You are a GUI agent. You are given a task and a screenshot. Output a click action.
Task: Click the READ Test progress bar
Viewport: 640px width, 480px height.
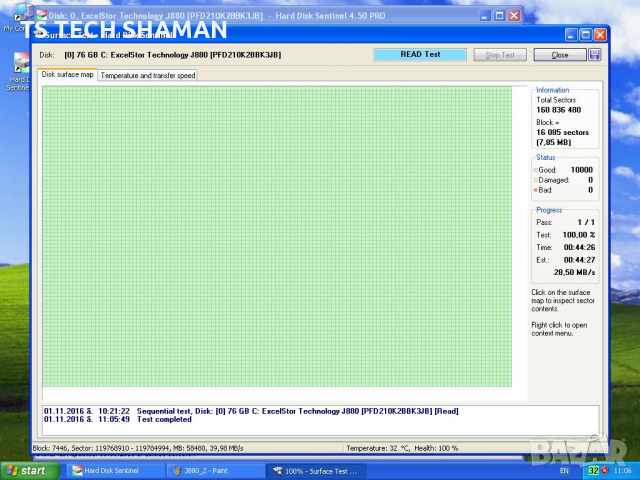(419, 55)
